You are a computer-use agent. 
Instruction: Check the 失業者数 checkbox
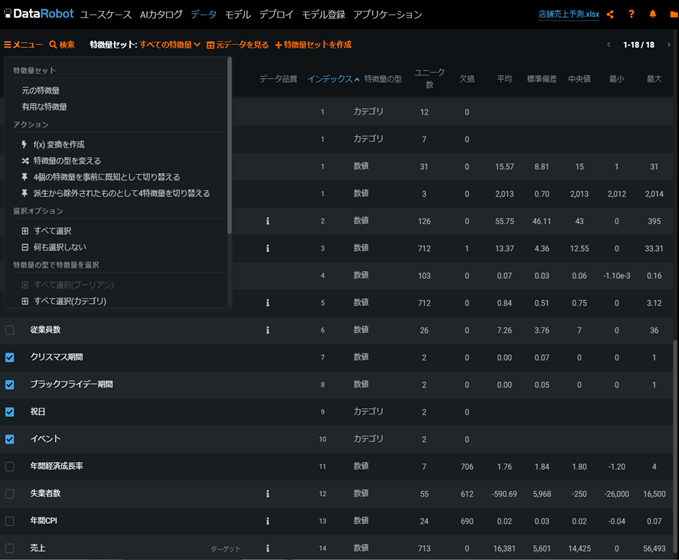tap(10, 494)
